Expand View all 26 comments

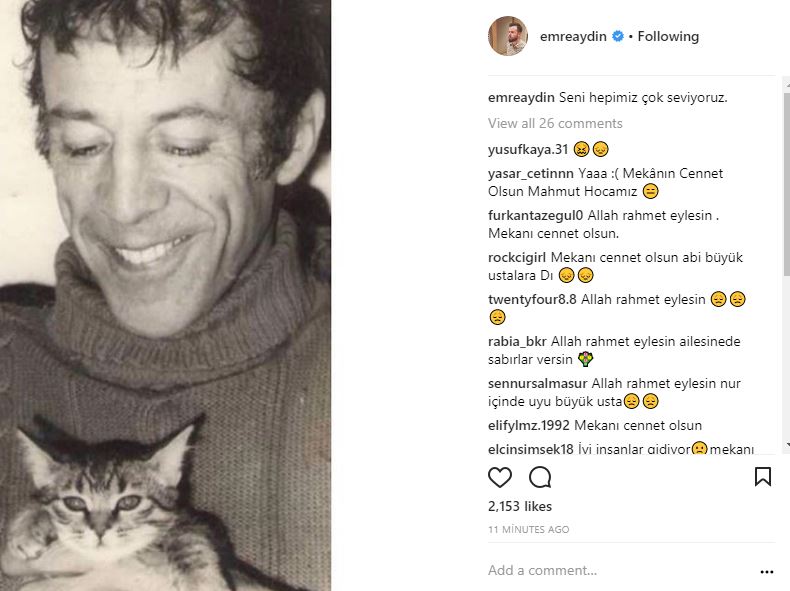click(555, 124)
